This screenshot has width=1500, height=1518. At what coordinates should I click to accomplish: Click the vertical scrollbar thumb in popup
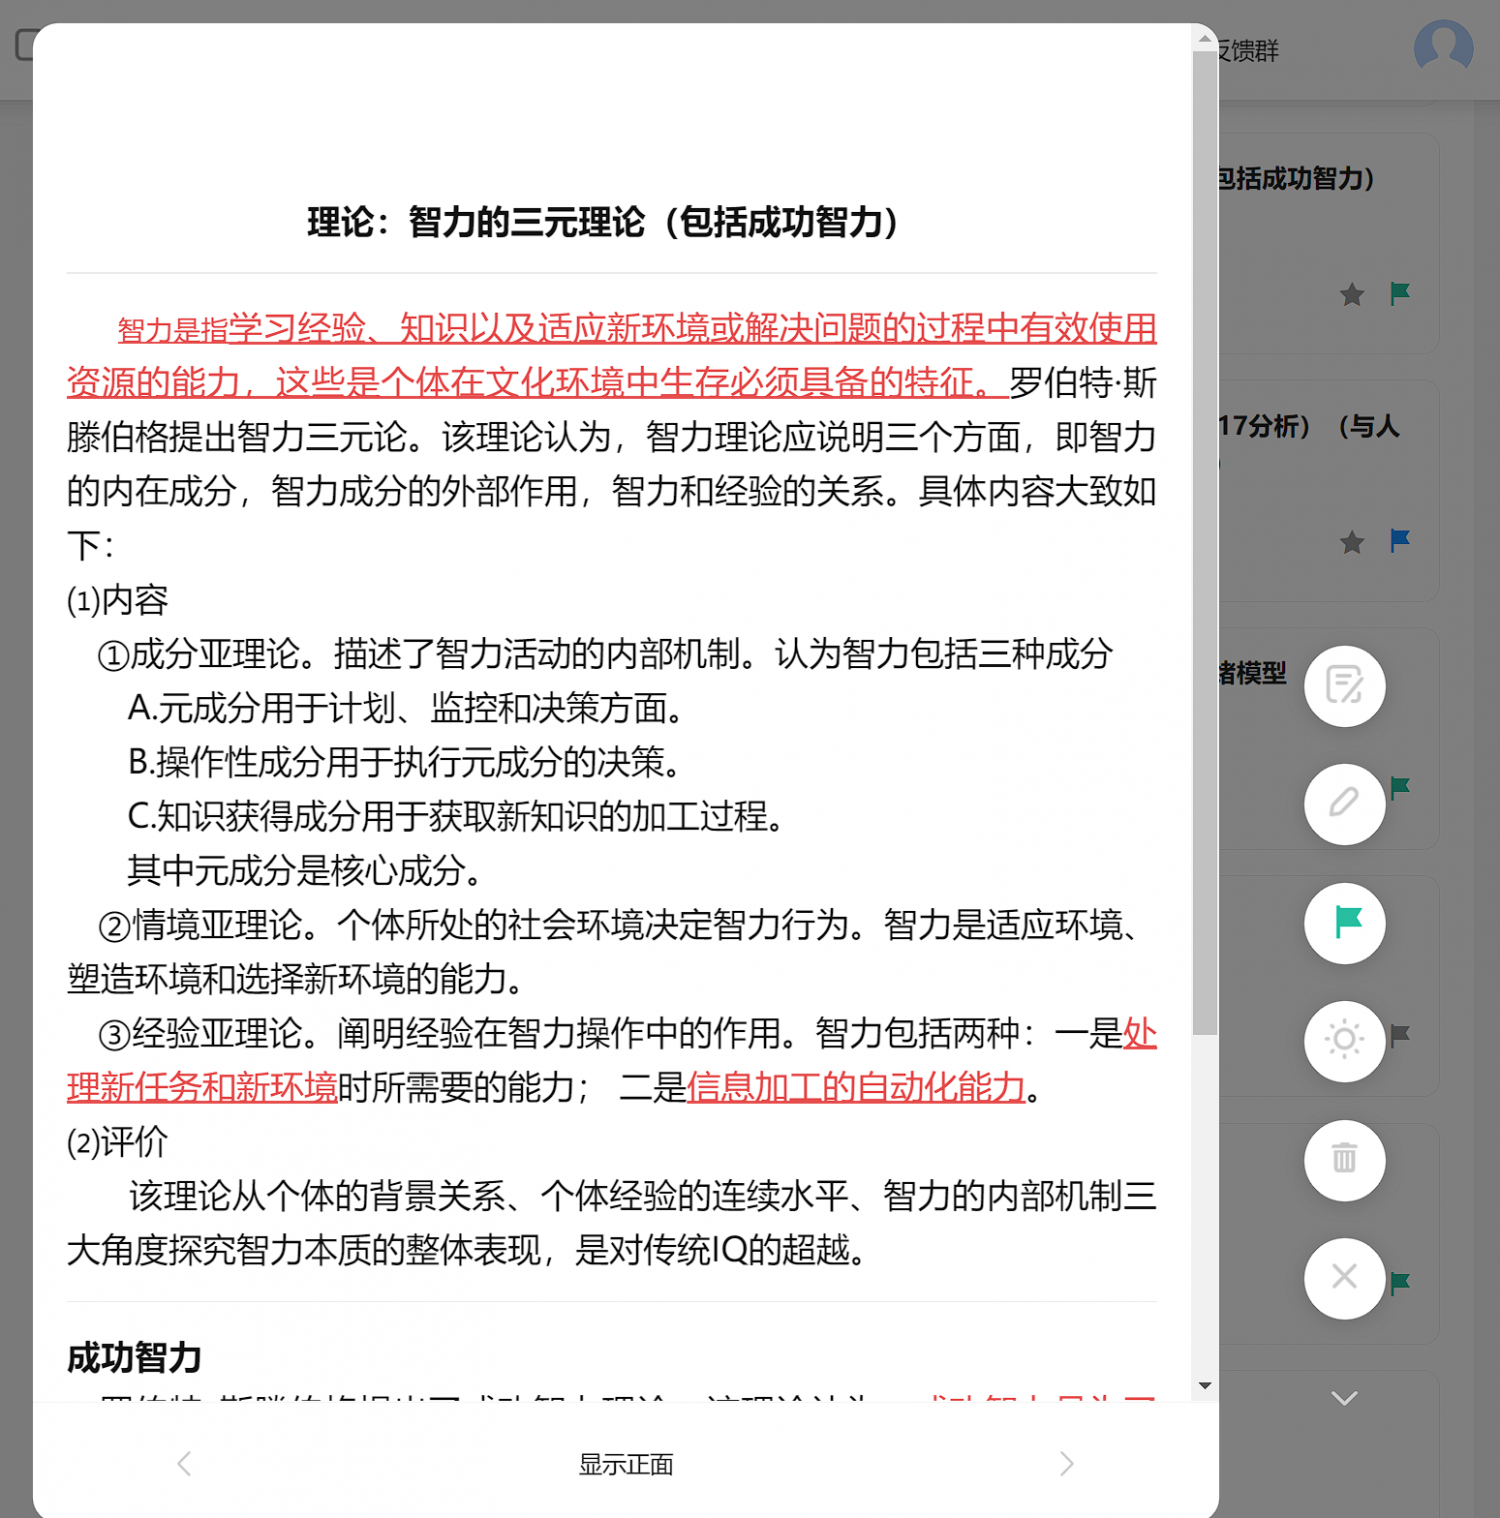click(1205, 543)
